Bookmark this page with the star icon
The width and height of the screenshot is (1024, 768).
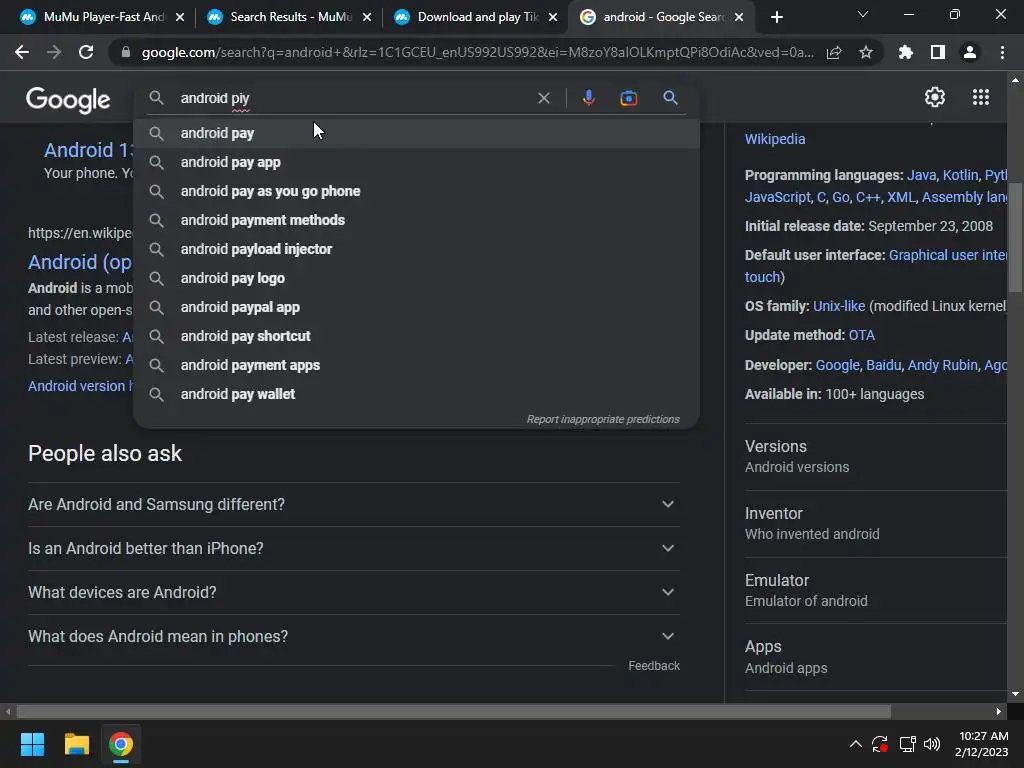click(866, 52)
